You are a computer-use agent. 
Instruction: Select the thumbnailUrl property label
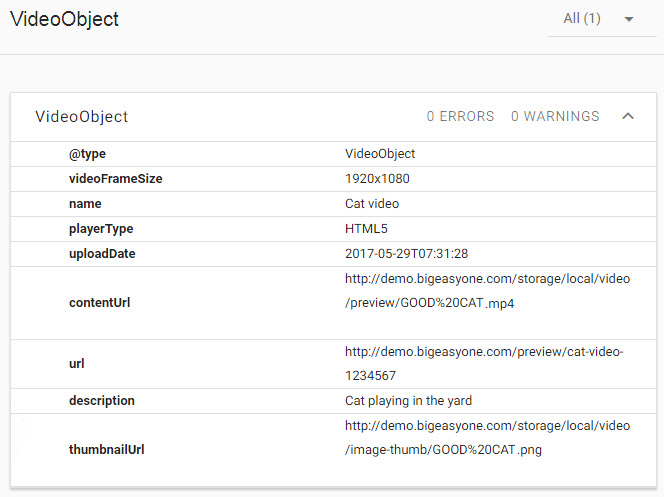(107, 450)
